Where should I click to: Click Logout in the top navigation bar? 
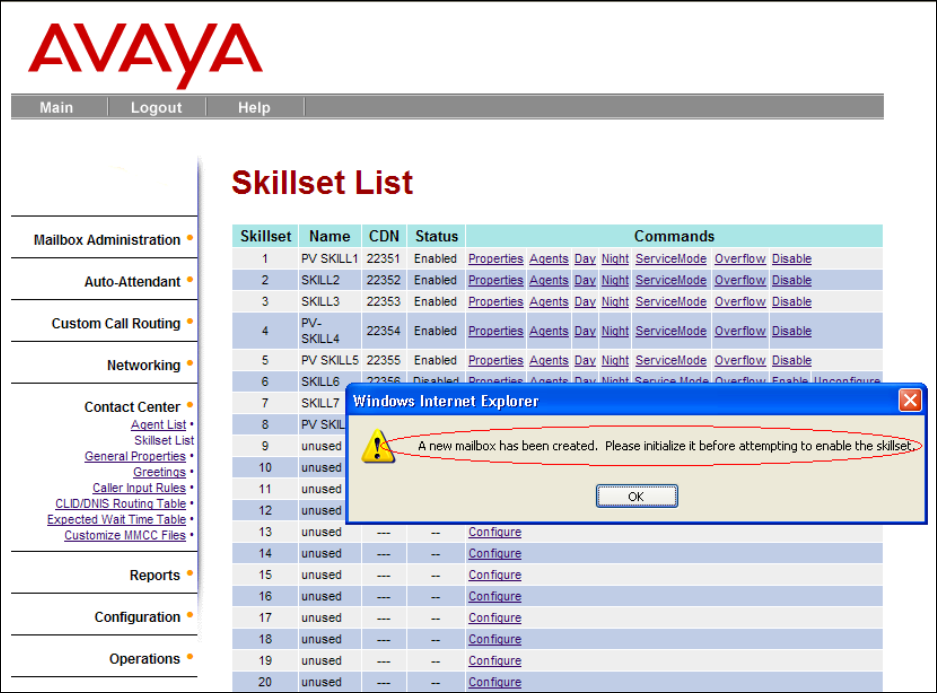point(156,108)
